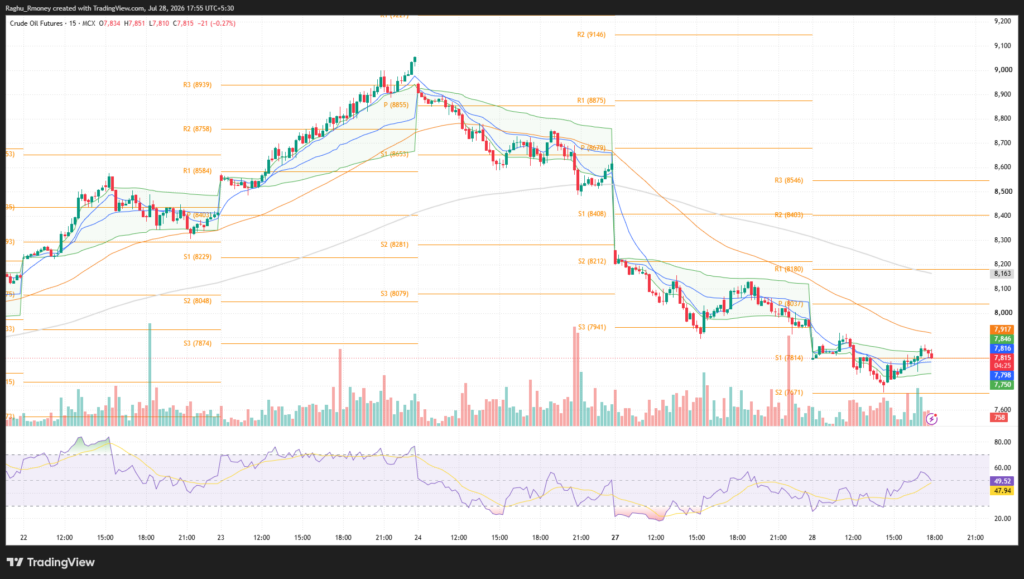1024x579 pixels.
Task: Click the 9,200 price axis label
Action: (x=1002, y=22)
